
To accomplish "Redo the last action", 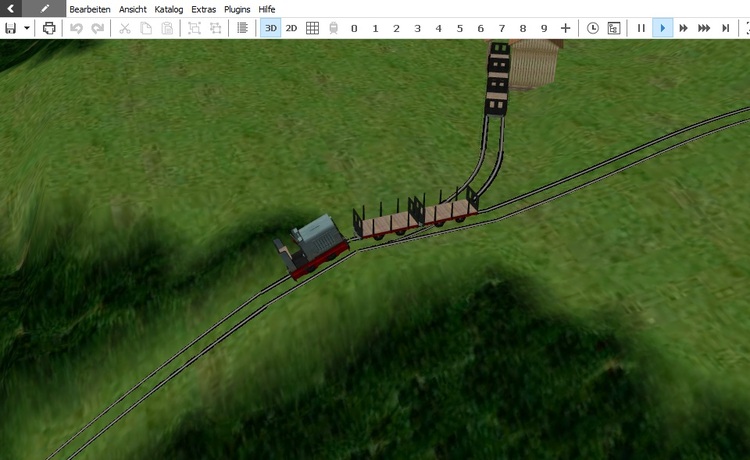I will pos(98,28).
